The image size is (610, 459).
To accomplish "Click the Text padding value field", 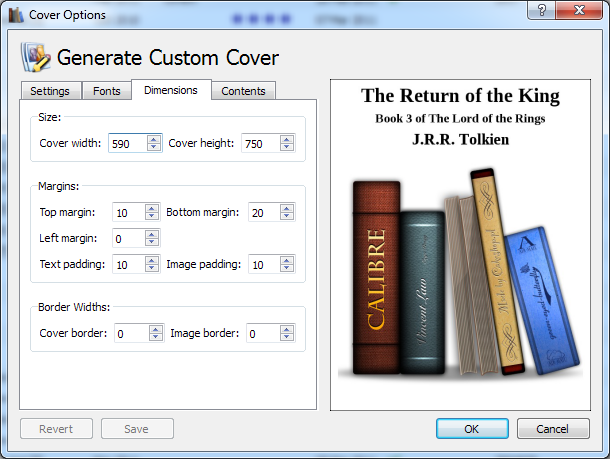I will point(129,264).
